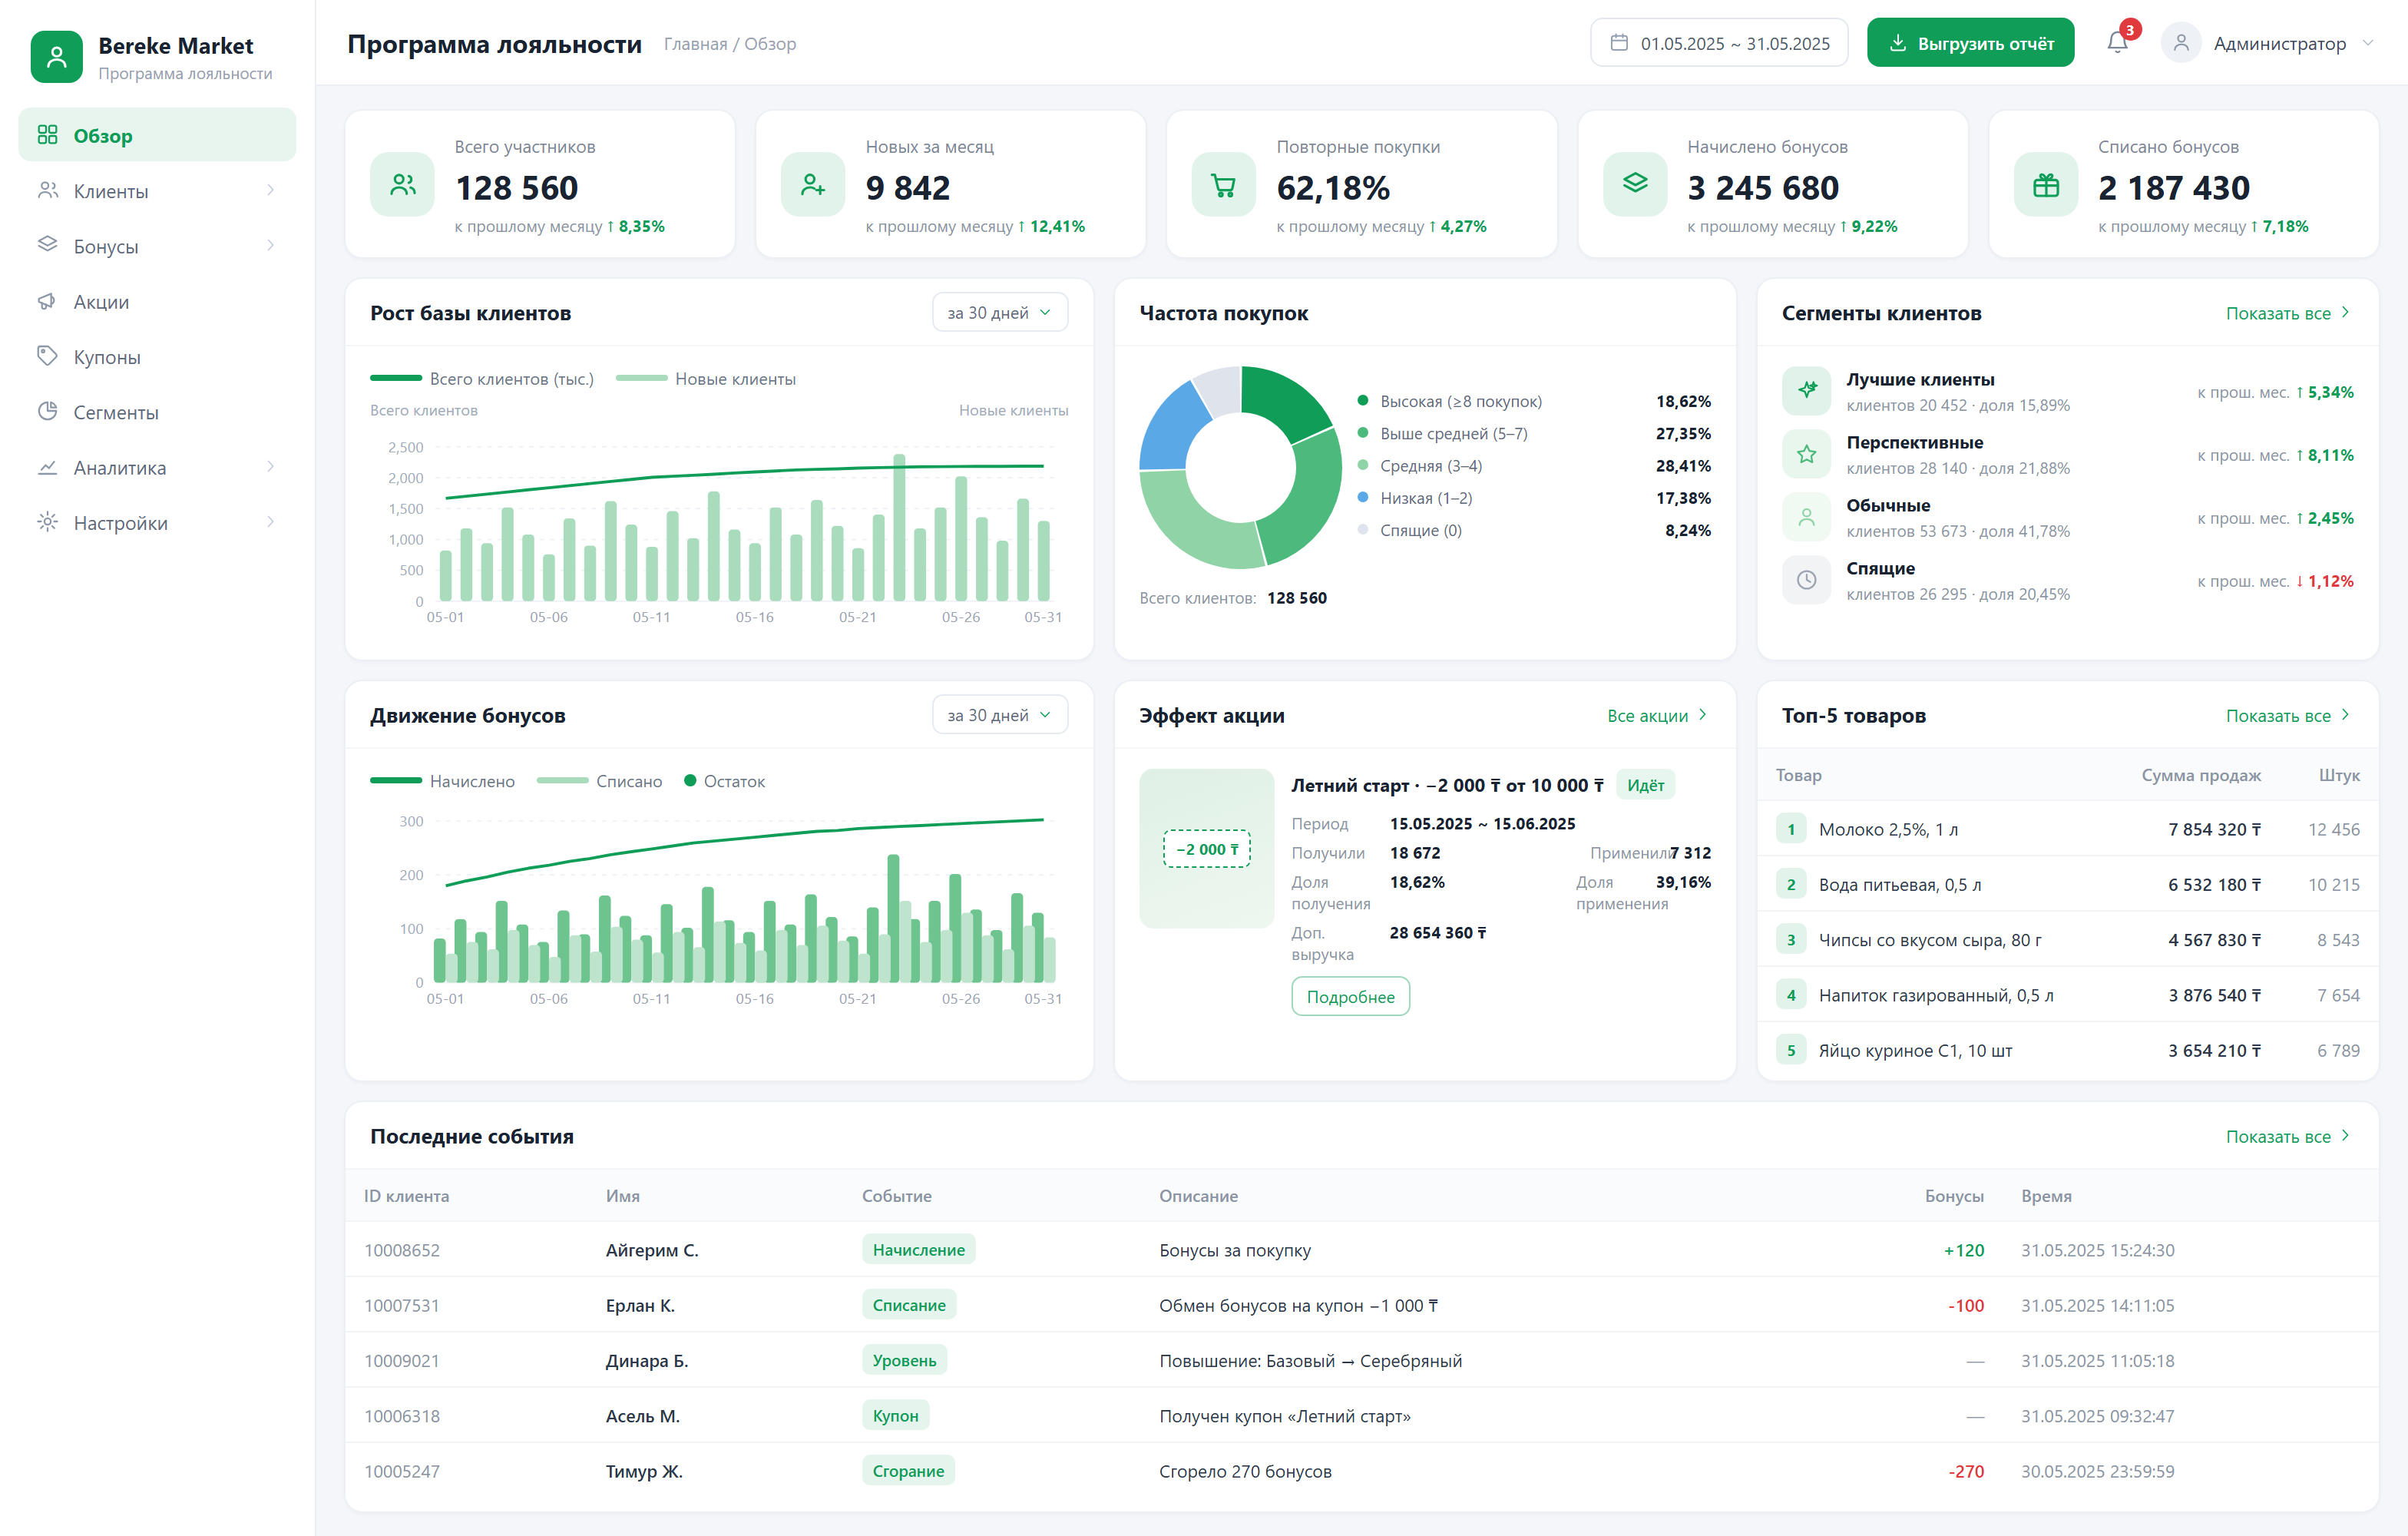Click the shopping cart icon in Повторные покупки
This screenshot has height=1536, width=2408.
pos(1223,184)
